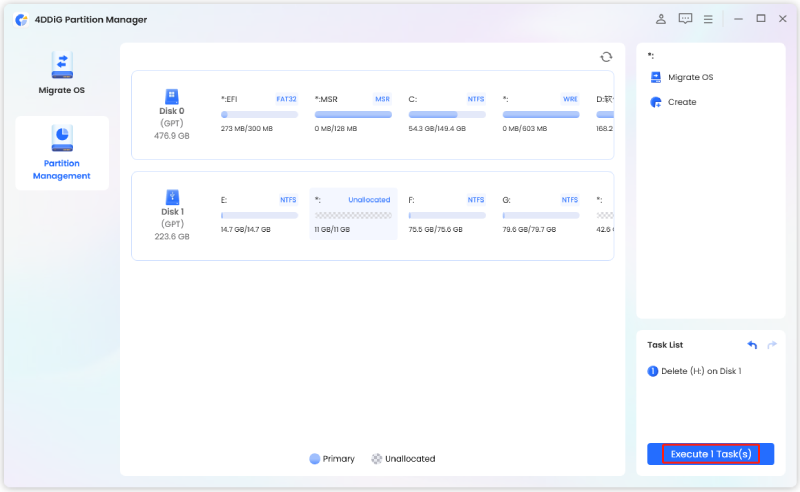The height and width of the screenshot is (492, 800).
Task: Click the 54.3 GB/149.4 GB size text
Action: point(437,129)
